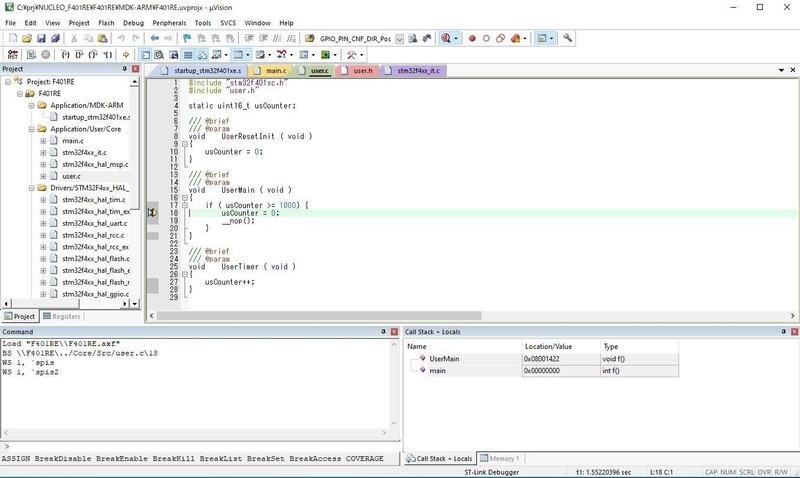The width and height of the screenshot is (800, 478).
Task: Toggle auto-hide pin on Call Stack panel
Action: click(783, 332)
